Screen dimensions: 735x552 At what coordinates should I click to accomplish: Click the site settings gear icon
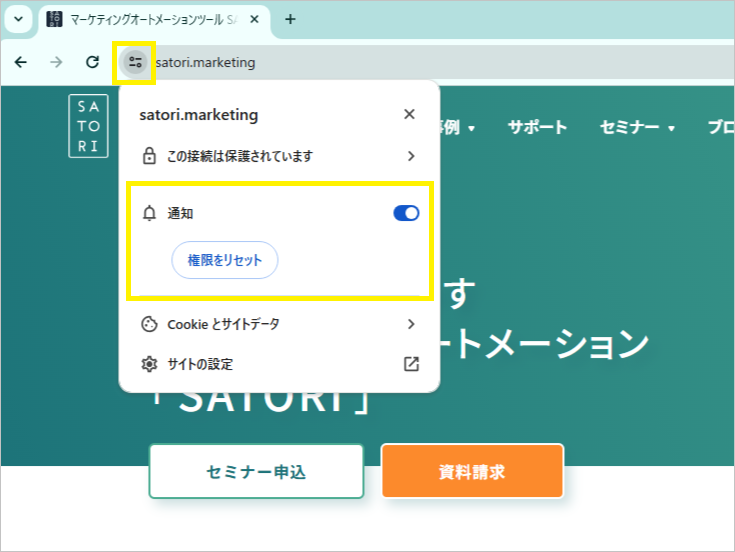point(149,364)
